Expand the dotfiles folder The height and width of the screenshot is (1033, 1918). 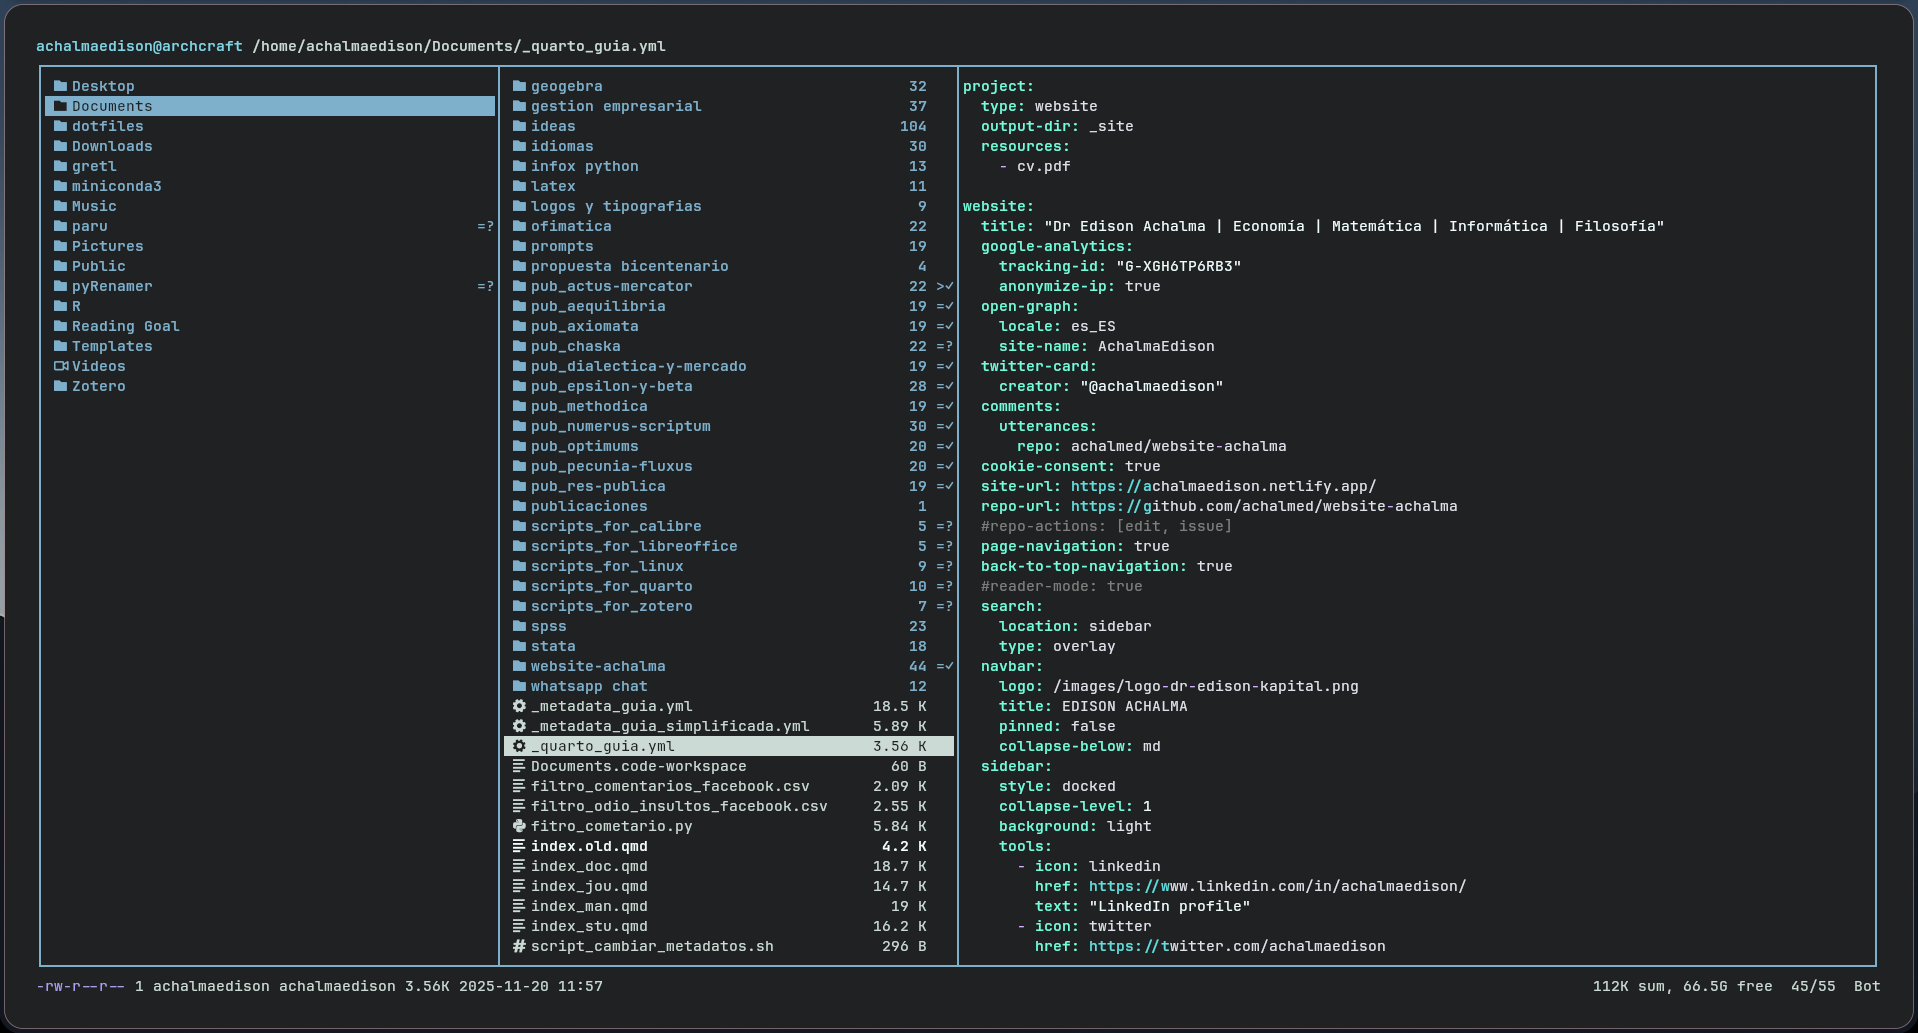click(x=107, y=126)
